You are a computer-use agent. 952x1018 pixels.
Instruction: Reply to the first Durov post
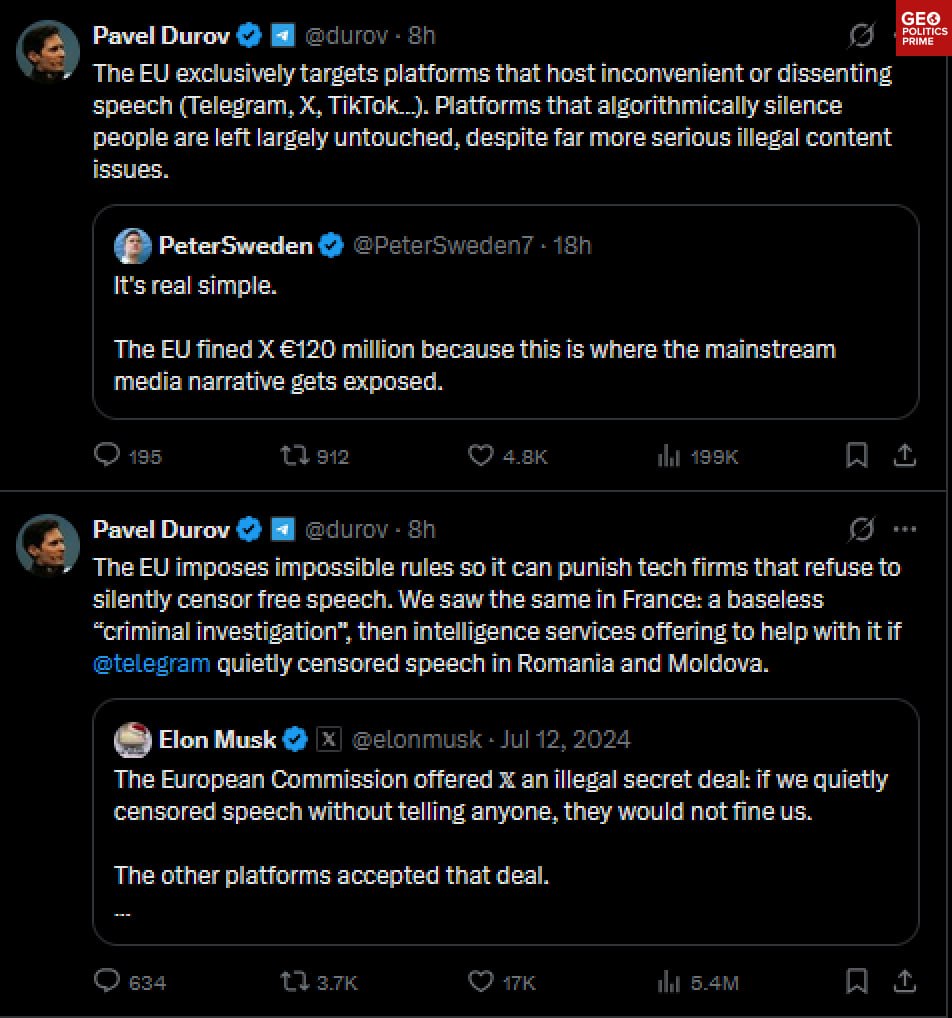[x=107, y=456]
